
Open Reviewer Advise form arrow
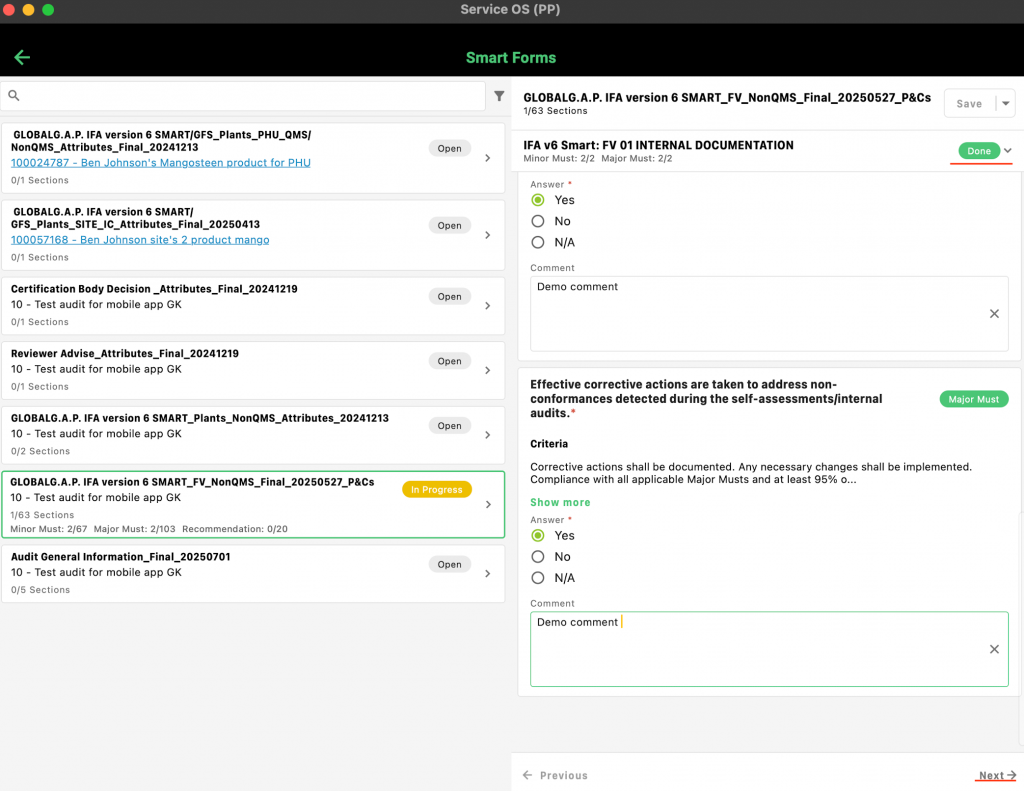click(x=487, y=370)
